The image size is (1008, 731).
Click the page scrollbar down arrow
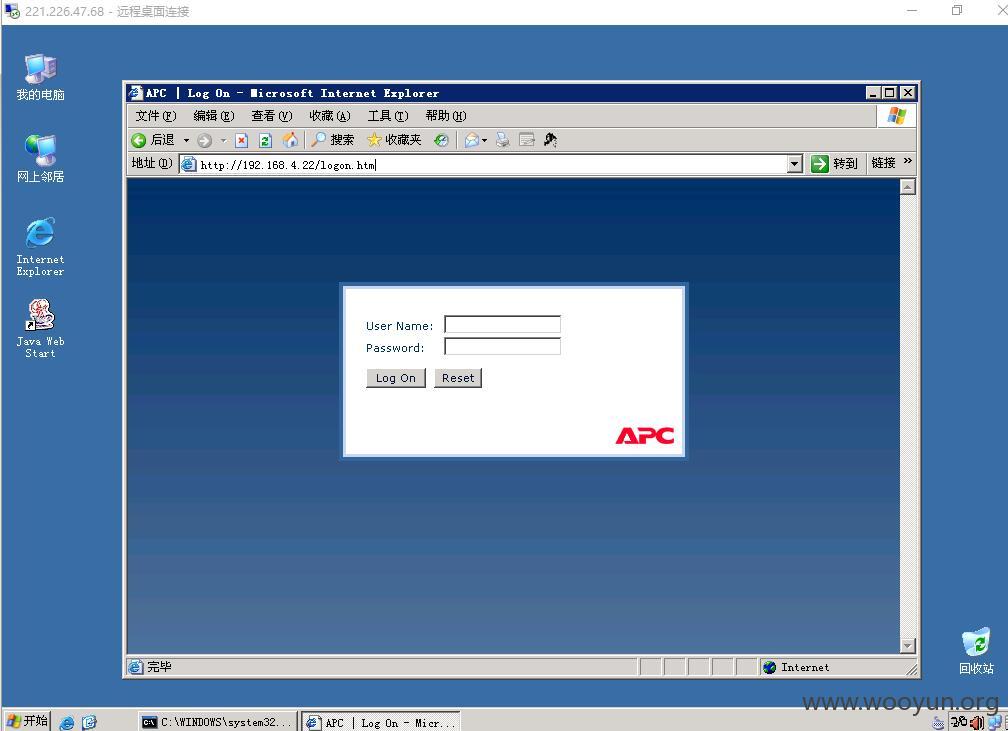pos(908,645)
